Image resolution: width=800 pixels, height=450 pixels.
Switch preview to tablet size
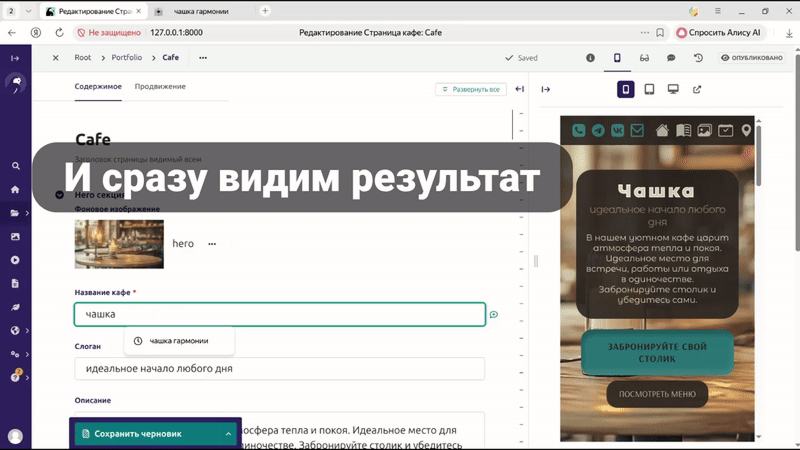[649, 89]
